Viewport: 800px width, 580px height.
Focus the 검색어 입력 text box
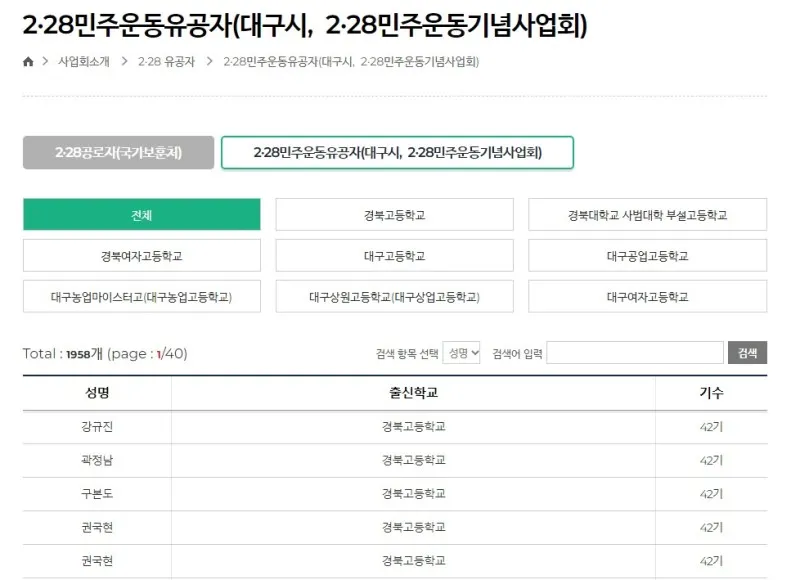tap(635, 352)
